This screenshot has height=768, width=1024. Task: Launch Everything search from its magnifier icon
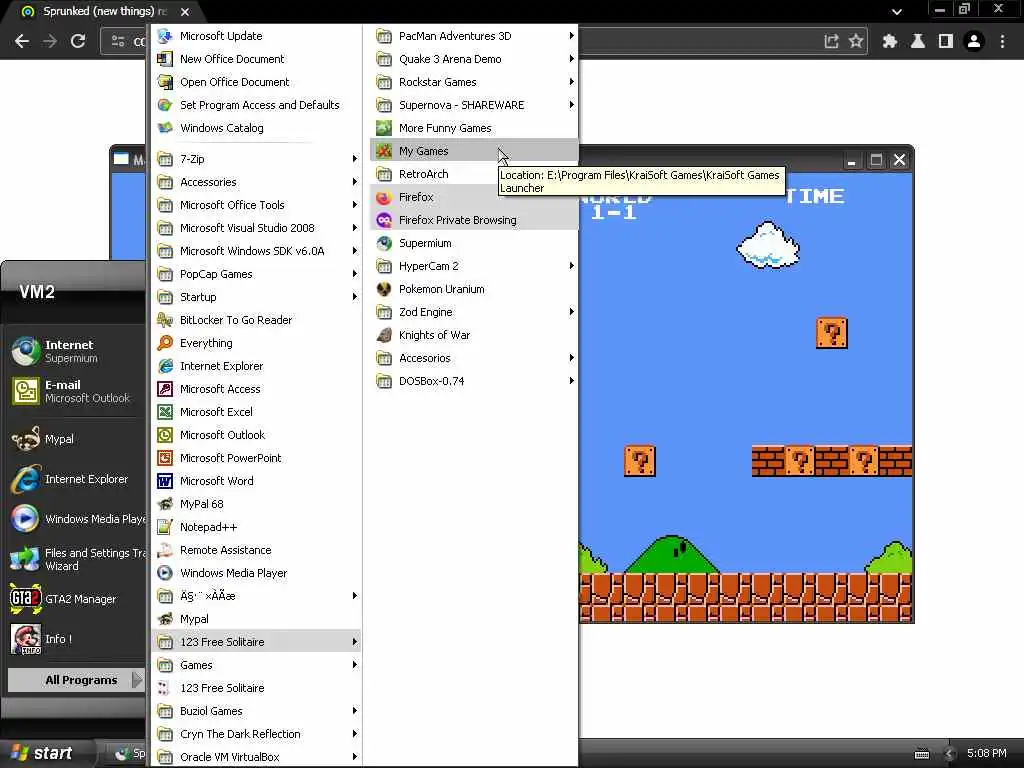165,343
